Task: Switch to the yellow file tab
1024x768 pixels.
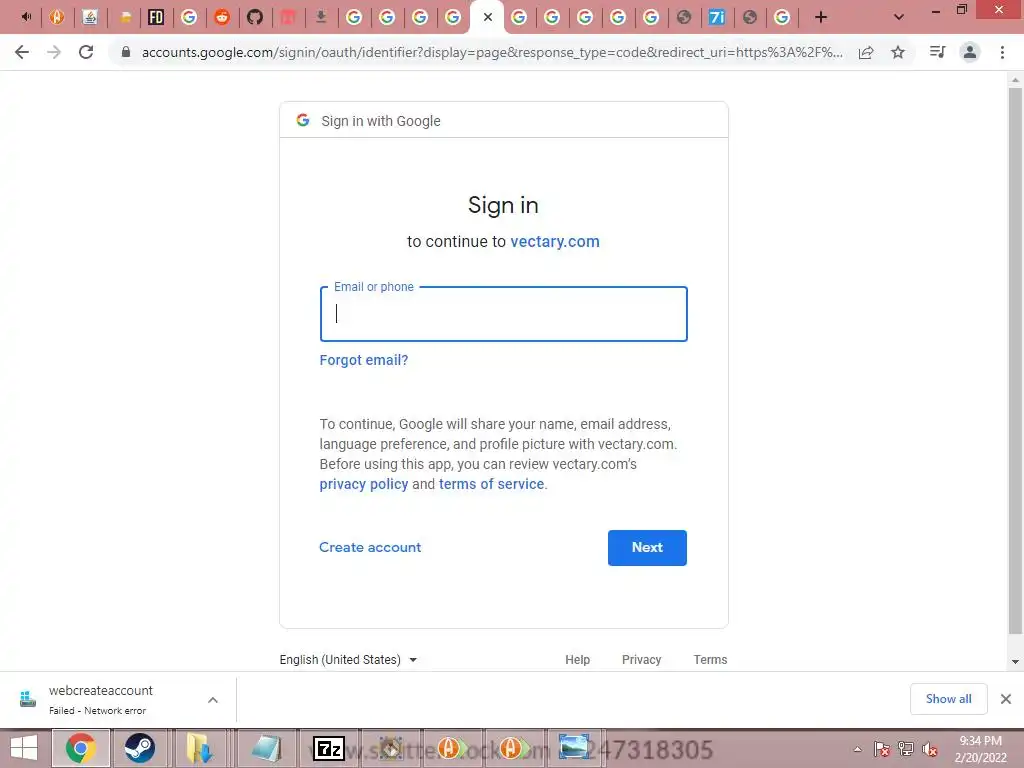Action: [x=125, y=18]
